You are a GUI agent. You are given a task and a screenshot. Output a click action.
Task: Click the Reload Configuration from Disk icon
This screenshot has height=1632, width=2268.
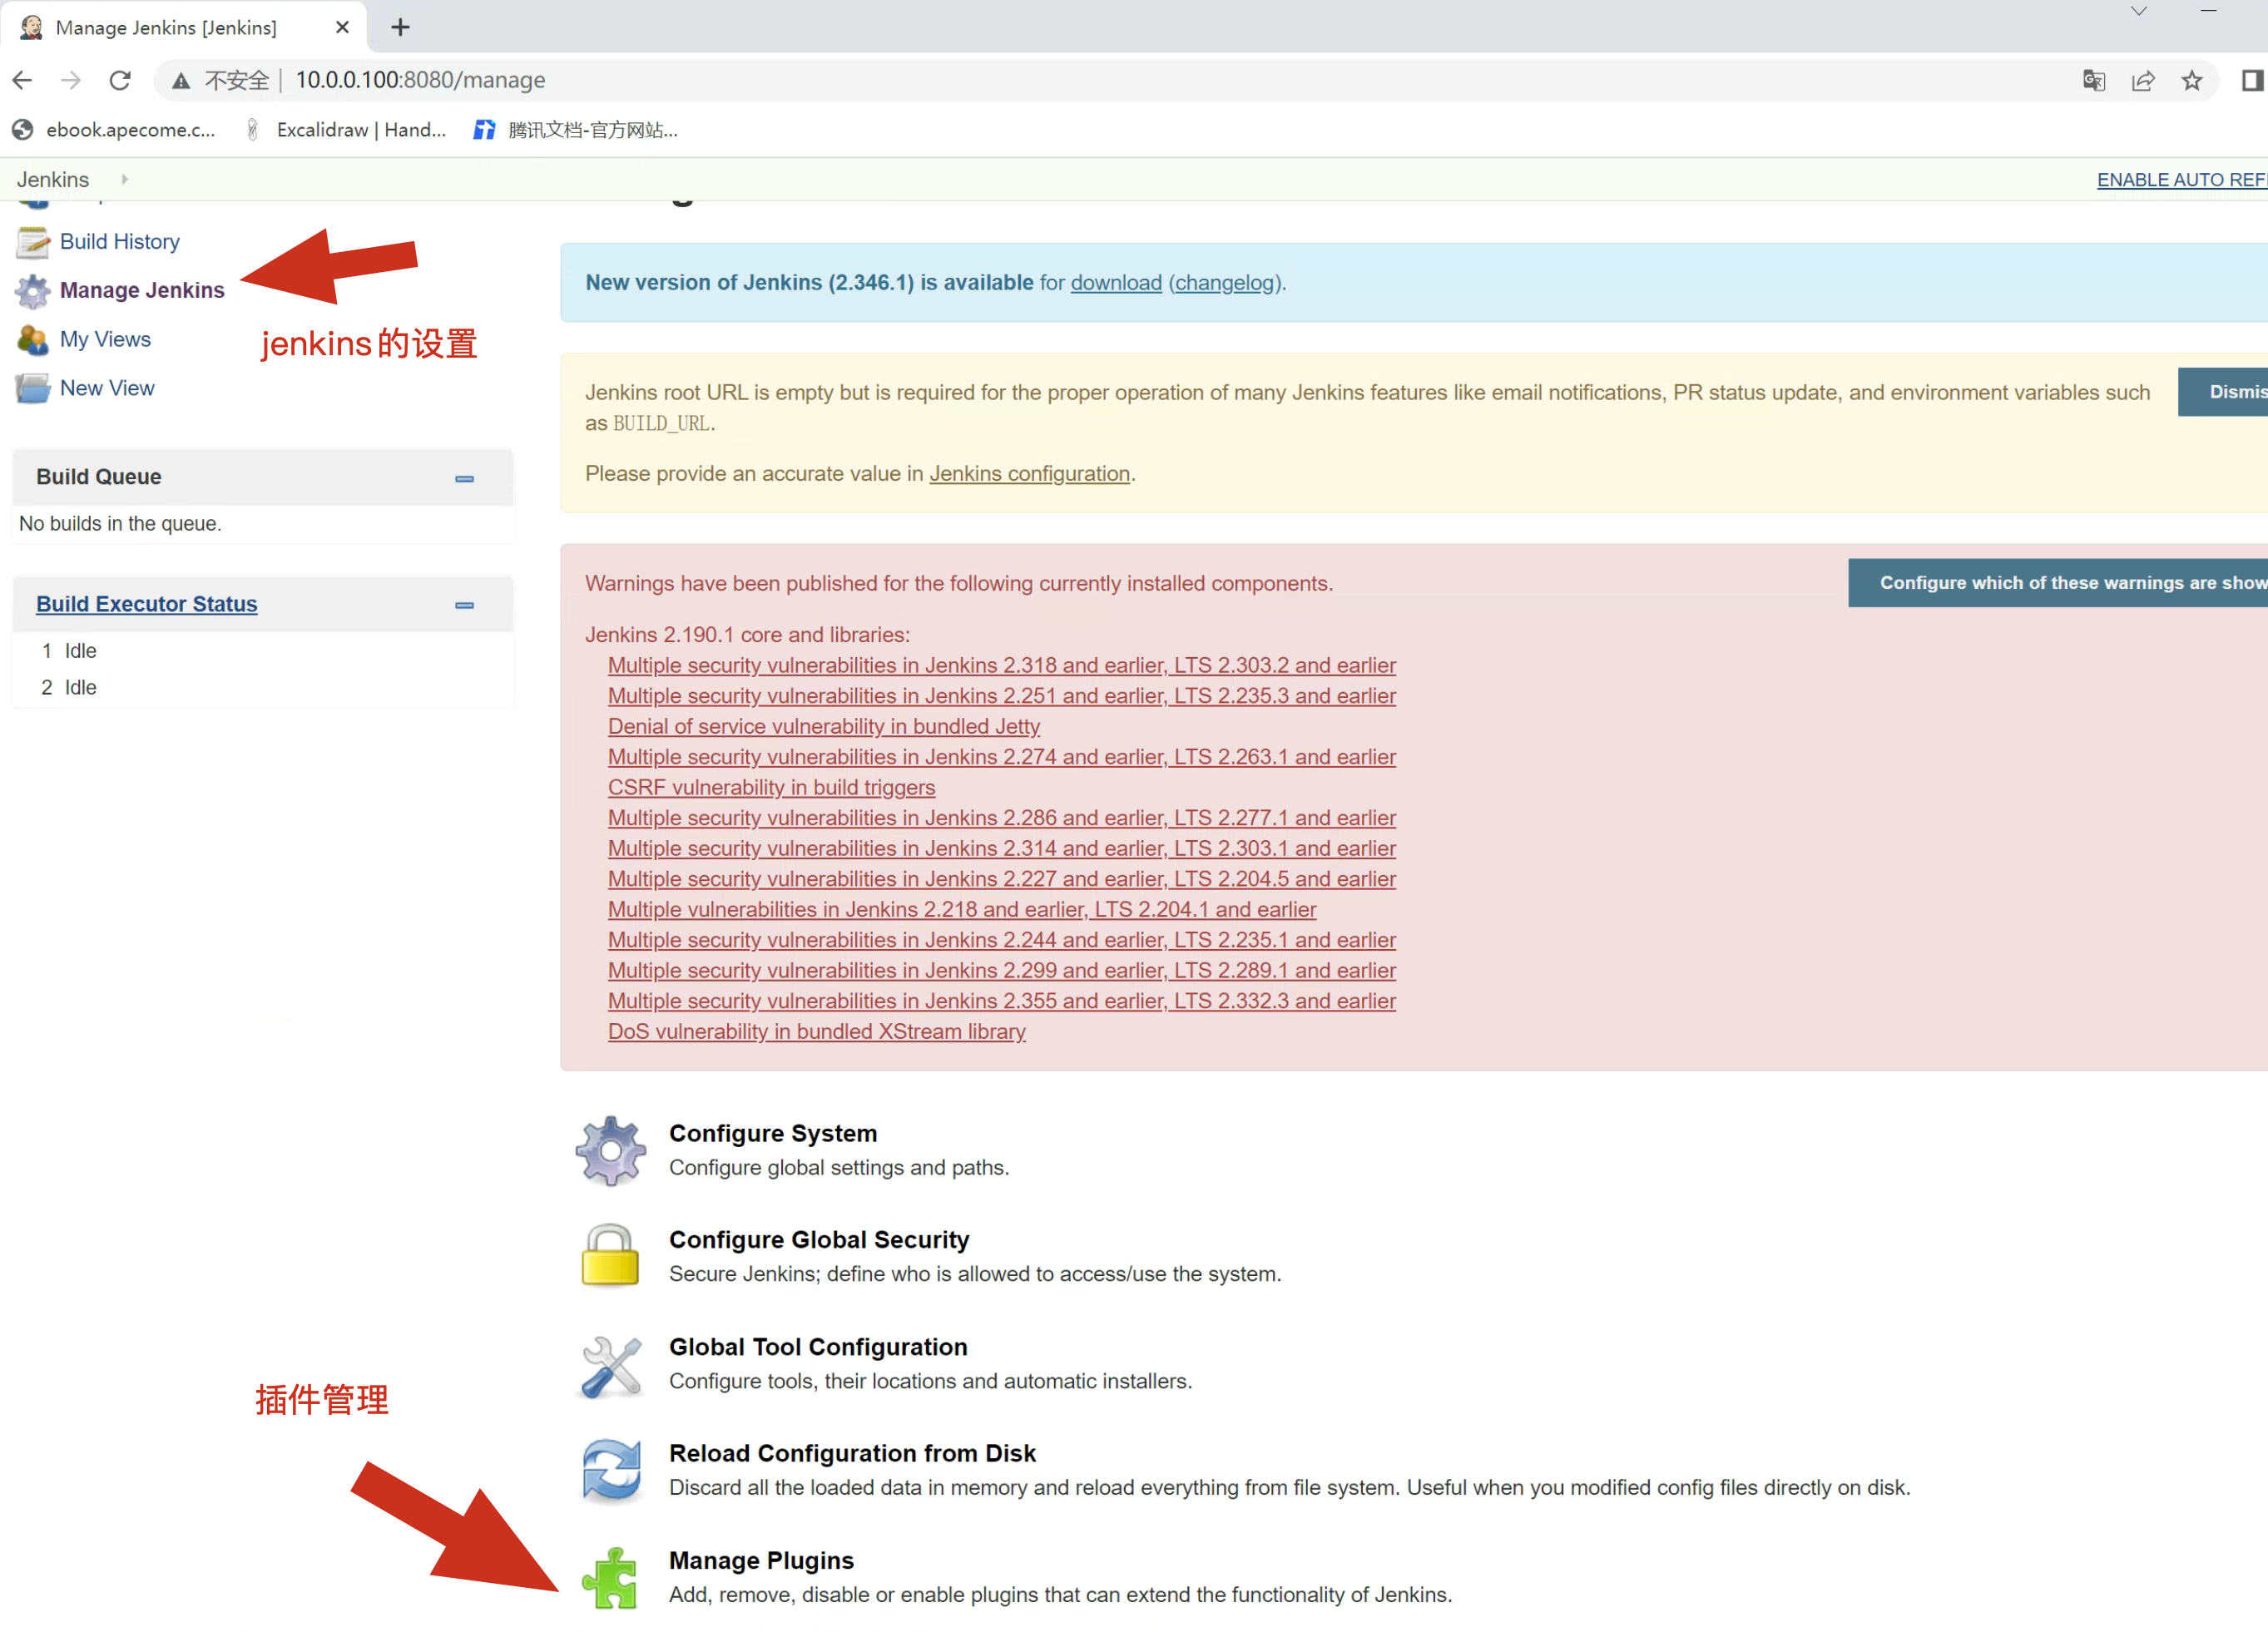(x=610, y=1470)
